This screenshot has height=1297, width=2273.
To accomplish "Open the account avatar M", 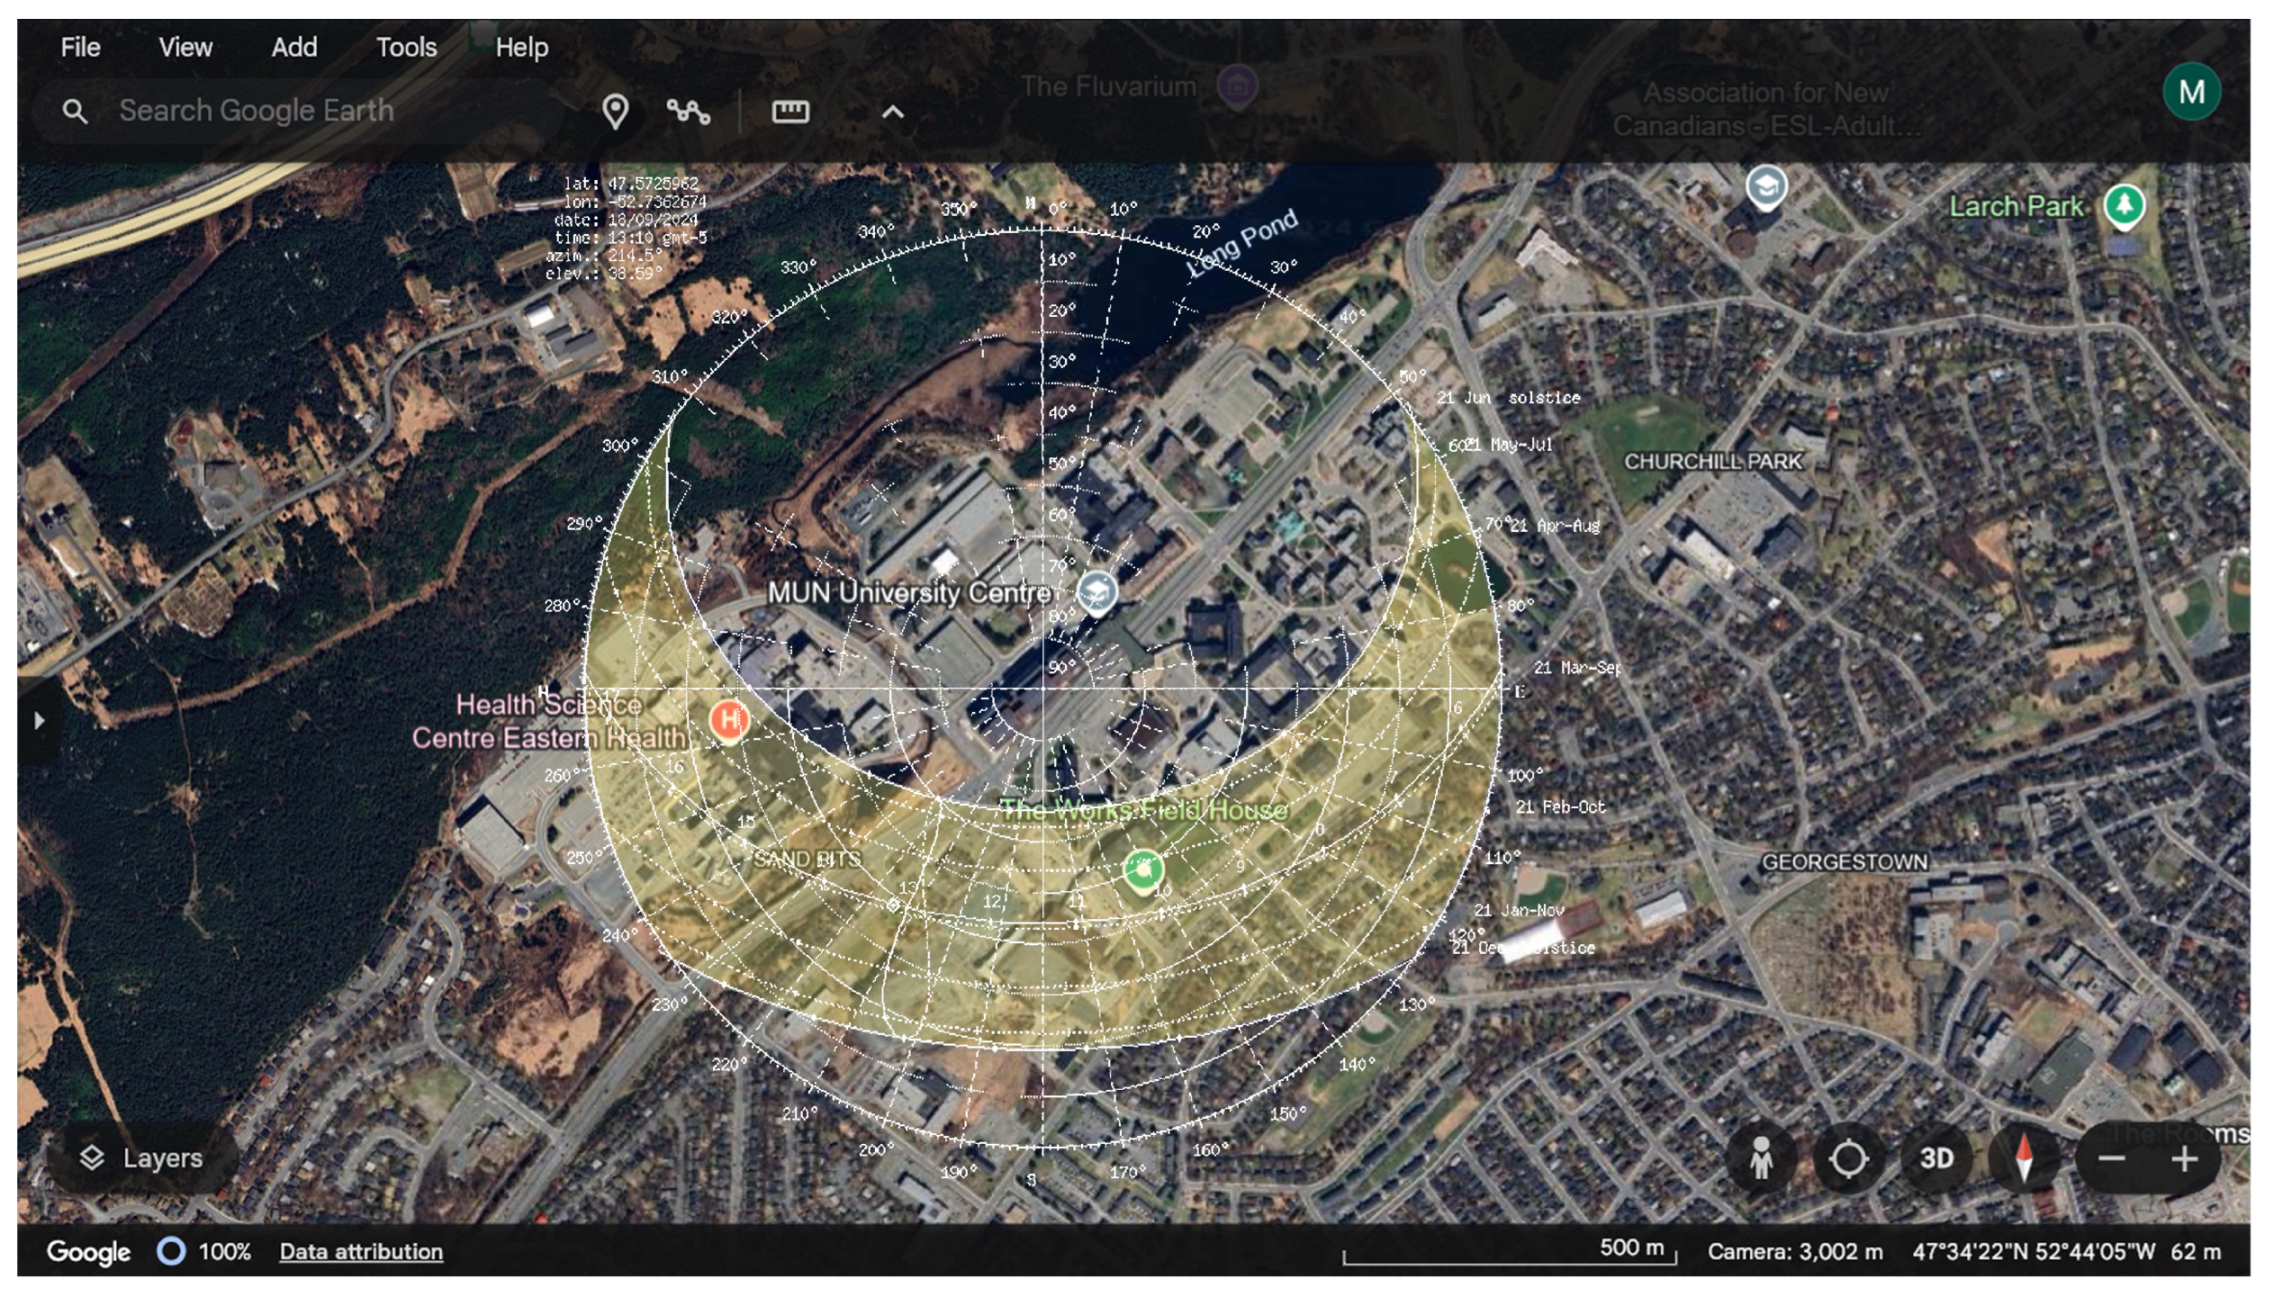I will point(2190,92).
